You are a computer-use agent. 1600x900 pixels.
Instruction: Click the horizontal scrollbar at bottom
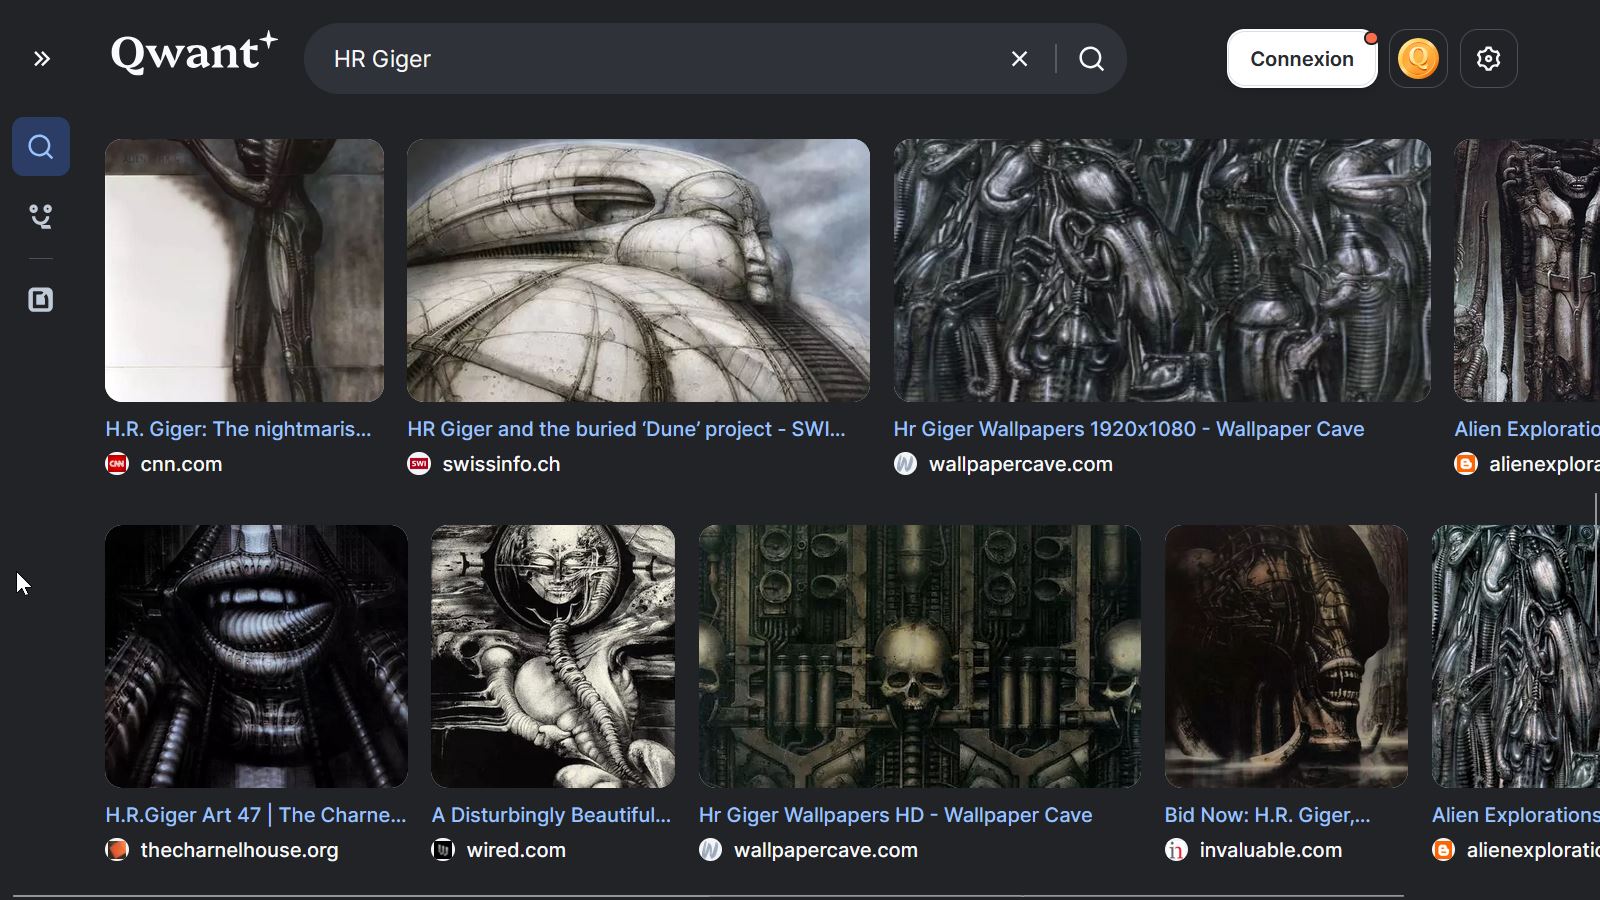coord(708,896)
